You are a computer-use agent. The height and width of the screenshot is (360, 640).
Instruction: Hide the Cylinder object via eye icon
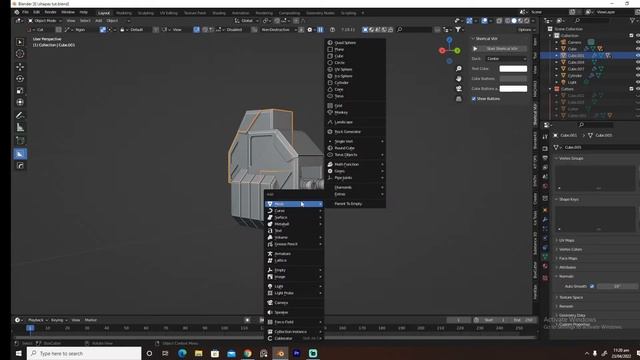638,76
